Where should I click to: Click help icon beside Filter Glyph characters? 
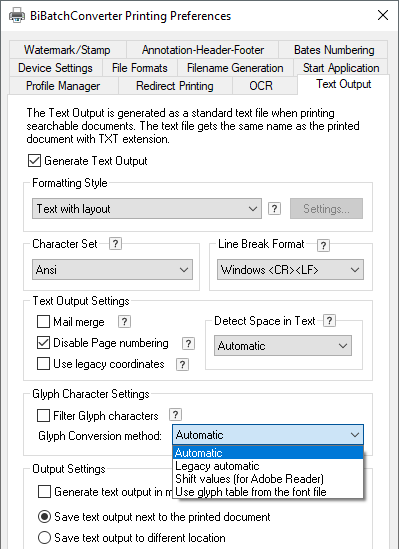pyautogui.click(x=175, y=415)
